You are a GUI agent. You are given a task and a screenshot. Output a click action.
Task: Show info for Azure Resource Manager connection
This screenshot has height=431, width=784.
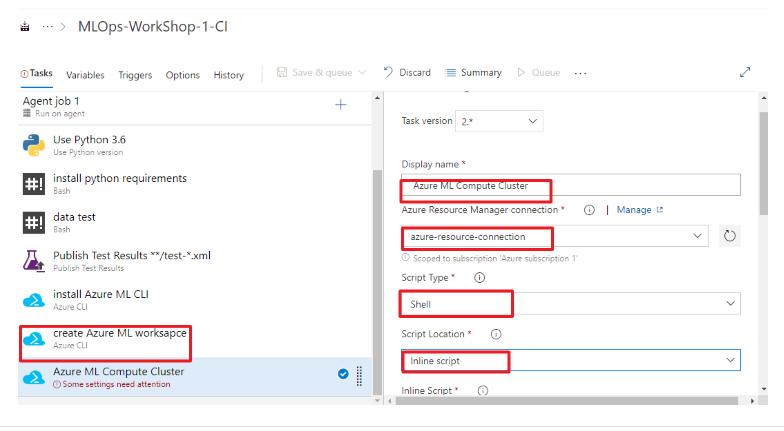589,210
